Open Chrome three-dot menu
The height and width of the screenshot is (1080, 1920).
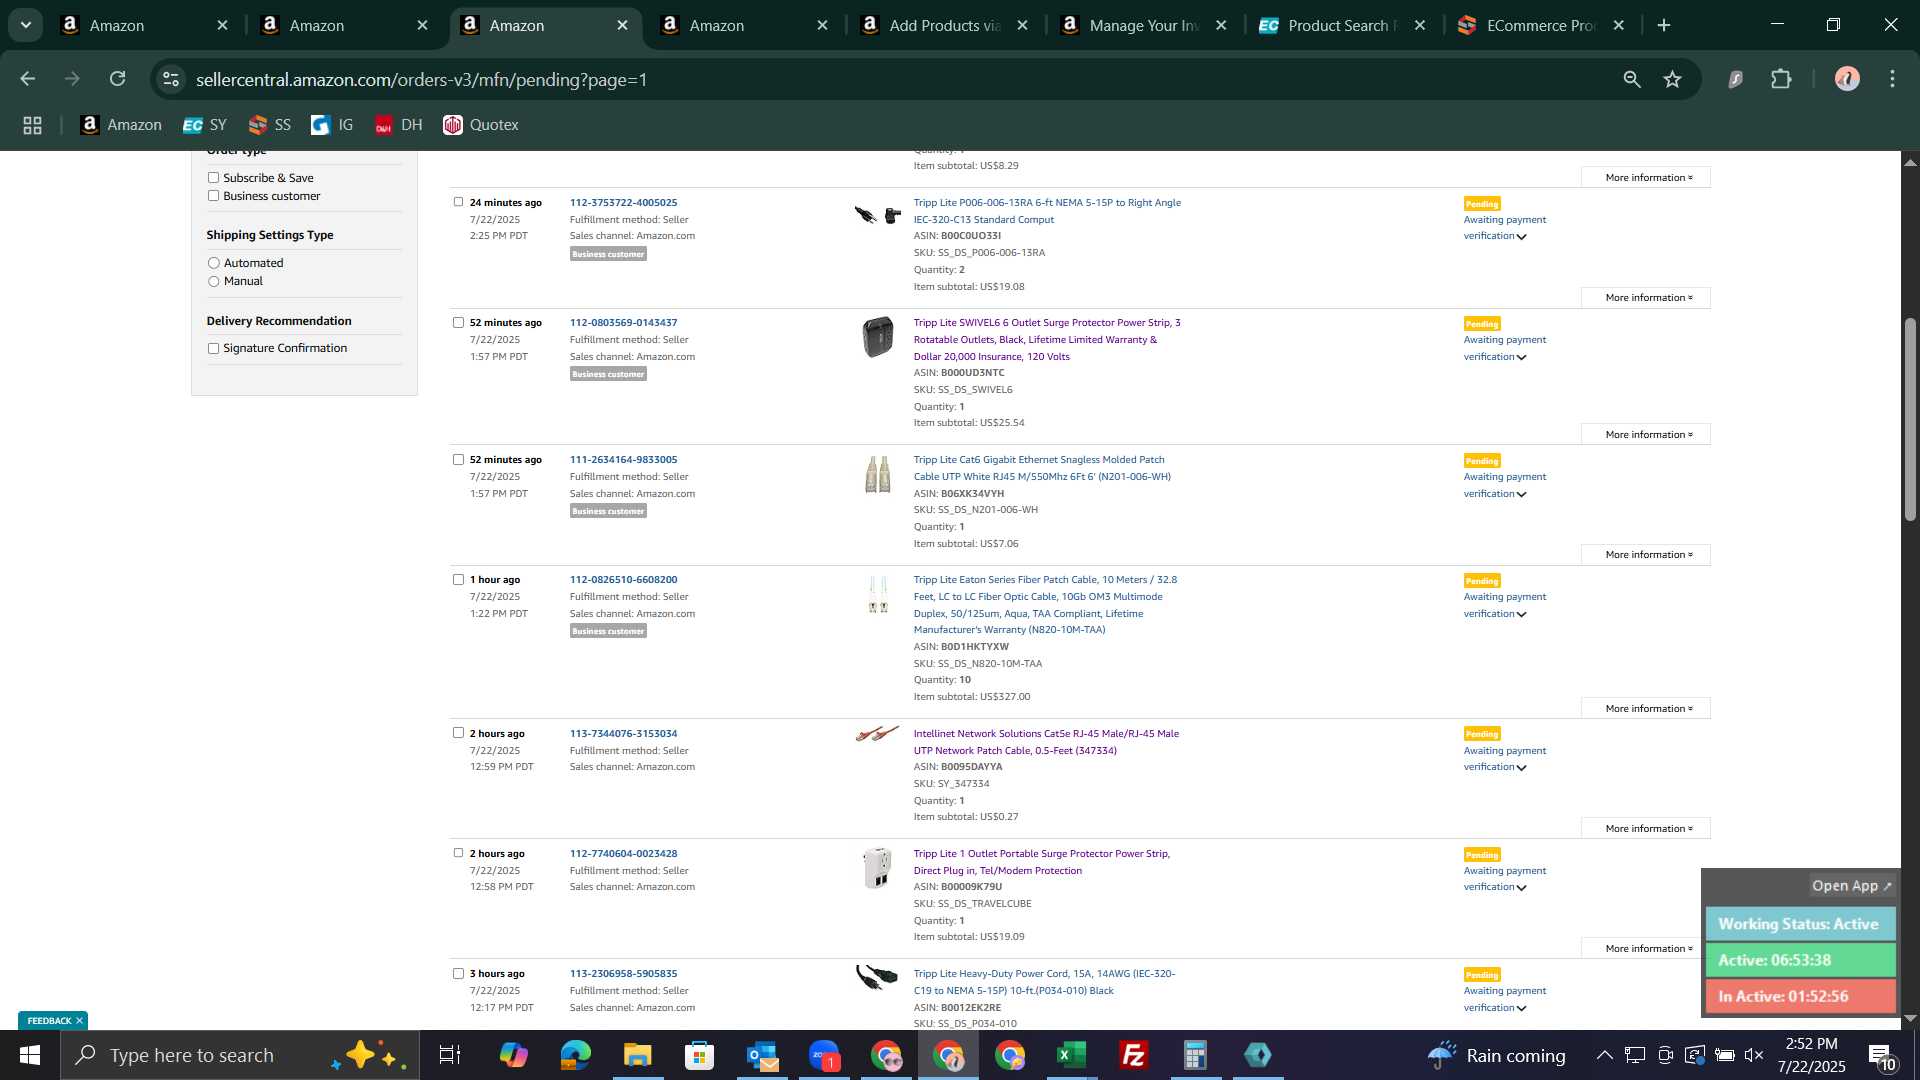(x=1893, y=79)
